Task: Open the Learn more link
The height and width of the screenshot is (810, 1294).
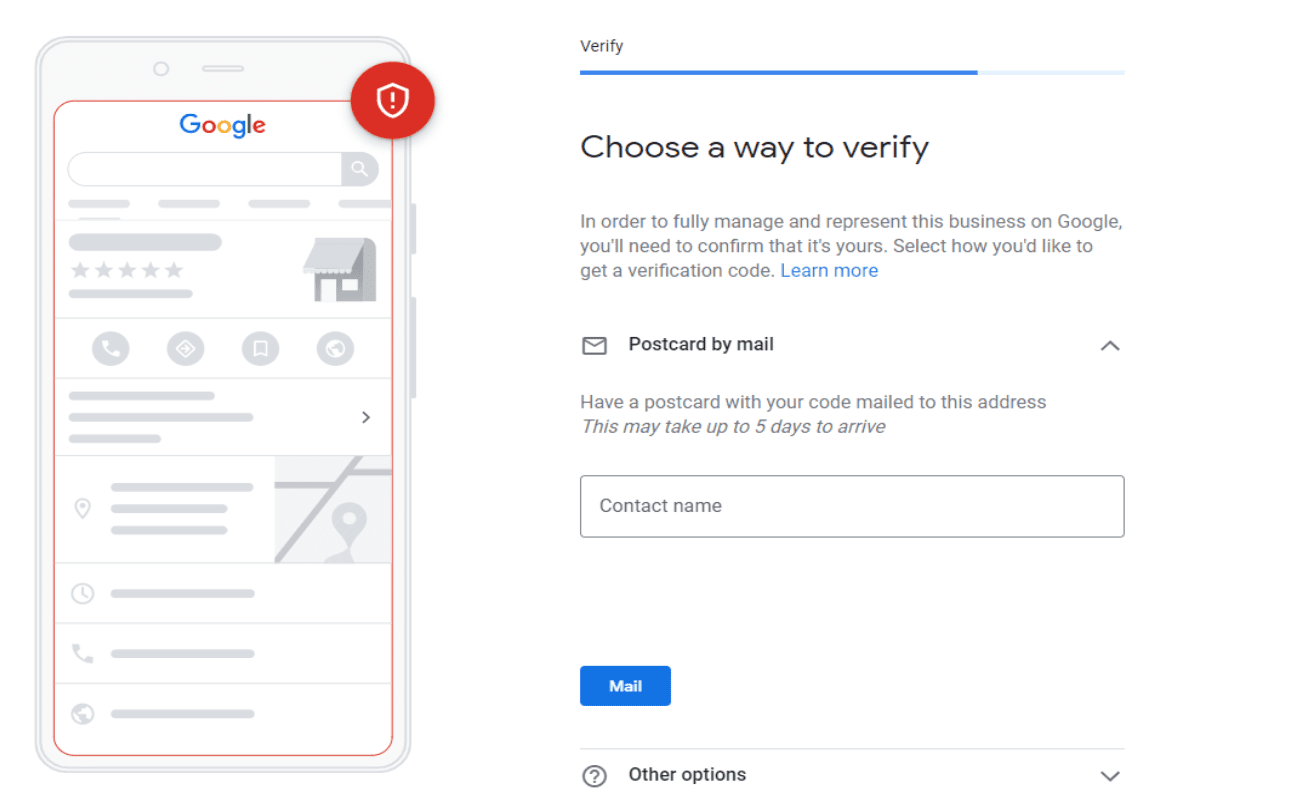Action: tap(829, 270)
